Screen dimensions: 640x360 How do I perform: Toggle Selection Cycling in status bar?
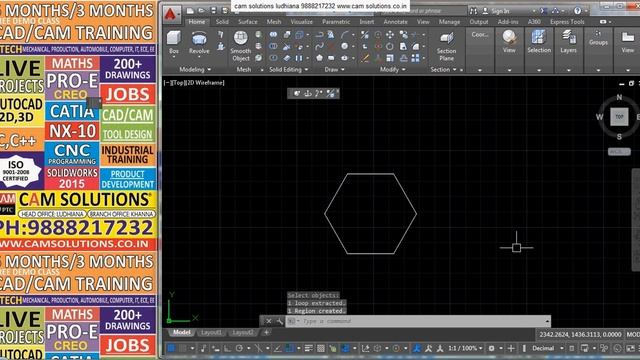pos(333,348)
